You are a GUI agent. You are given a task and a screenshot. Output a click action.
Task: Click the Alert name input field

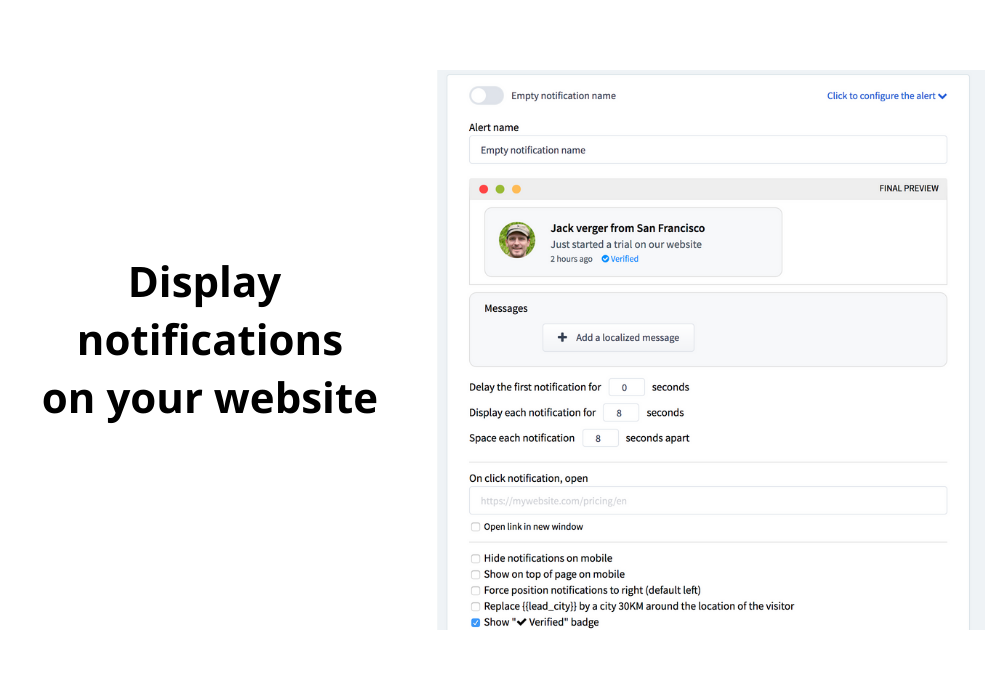pos(707,150)
